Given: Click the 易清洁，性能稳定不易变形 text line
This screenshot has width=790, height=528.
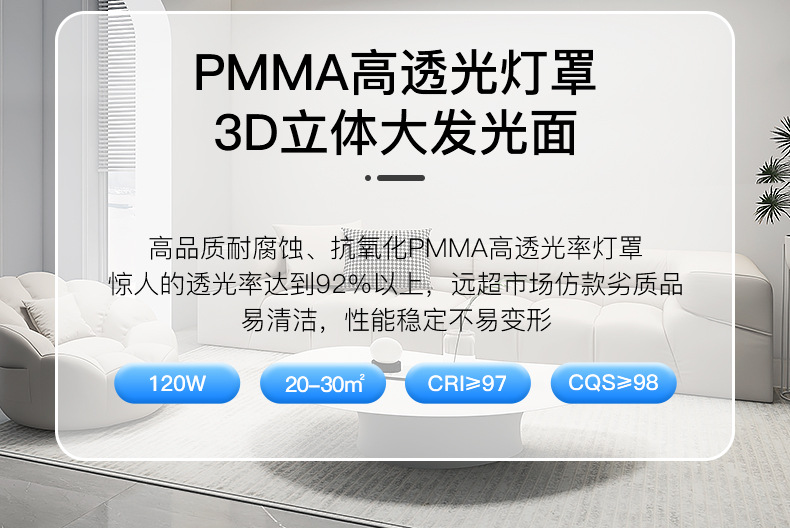Looking at the screenshot, I should click(396, 319).
